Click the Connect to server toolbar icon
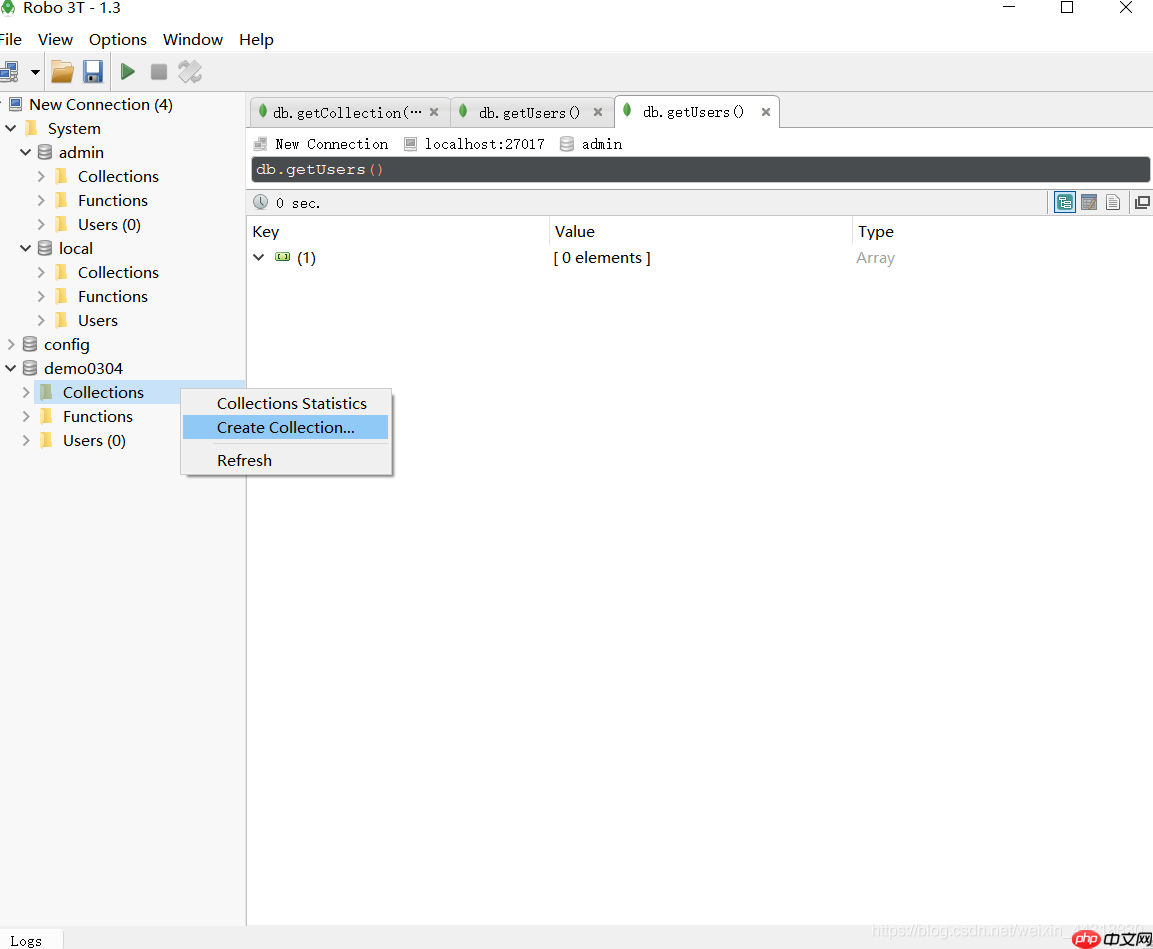The image size is (1153, 949). click(9, 72)
